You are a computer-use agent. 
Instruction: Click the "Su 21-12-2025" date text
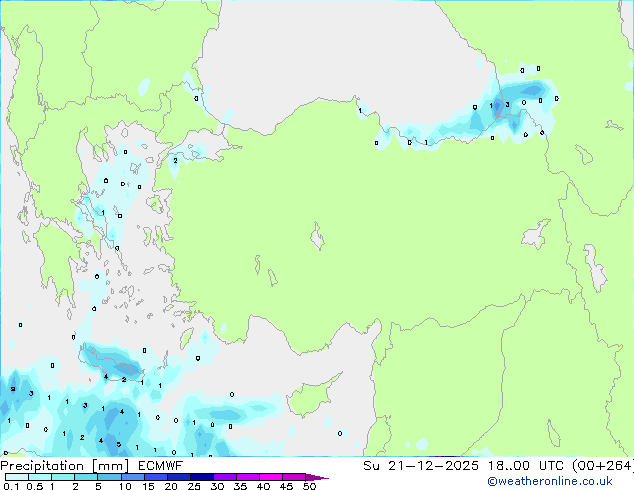(x=421, y=466)
